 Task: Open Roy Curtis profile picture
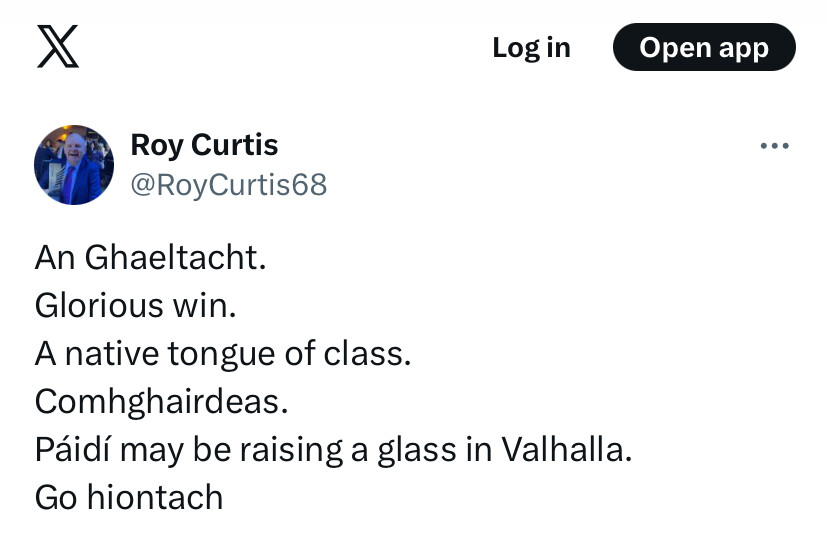pyautogui.click(x=74, y=165)
